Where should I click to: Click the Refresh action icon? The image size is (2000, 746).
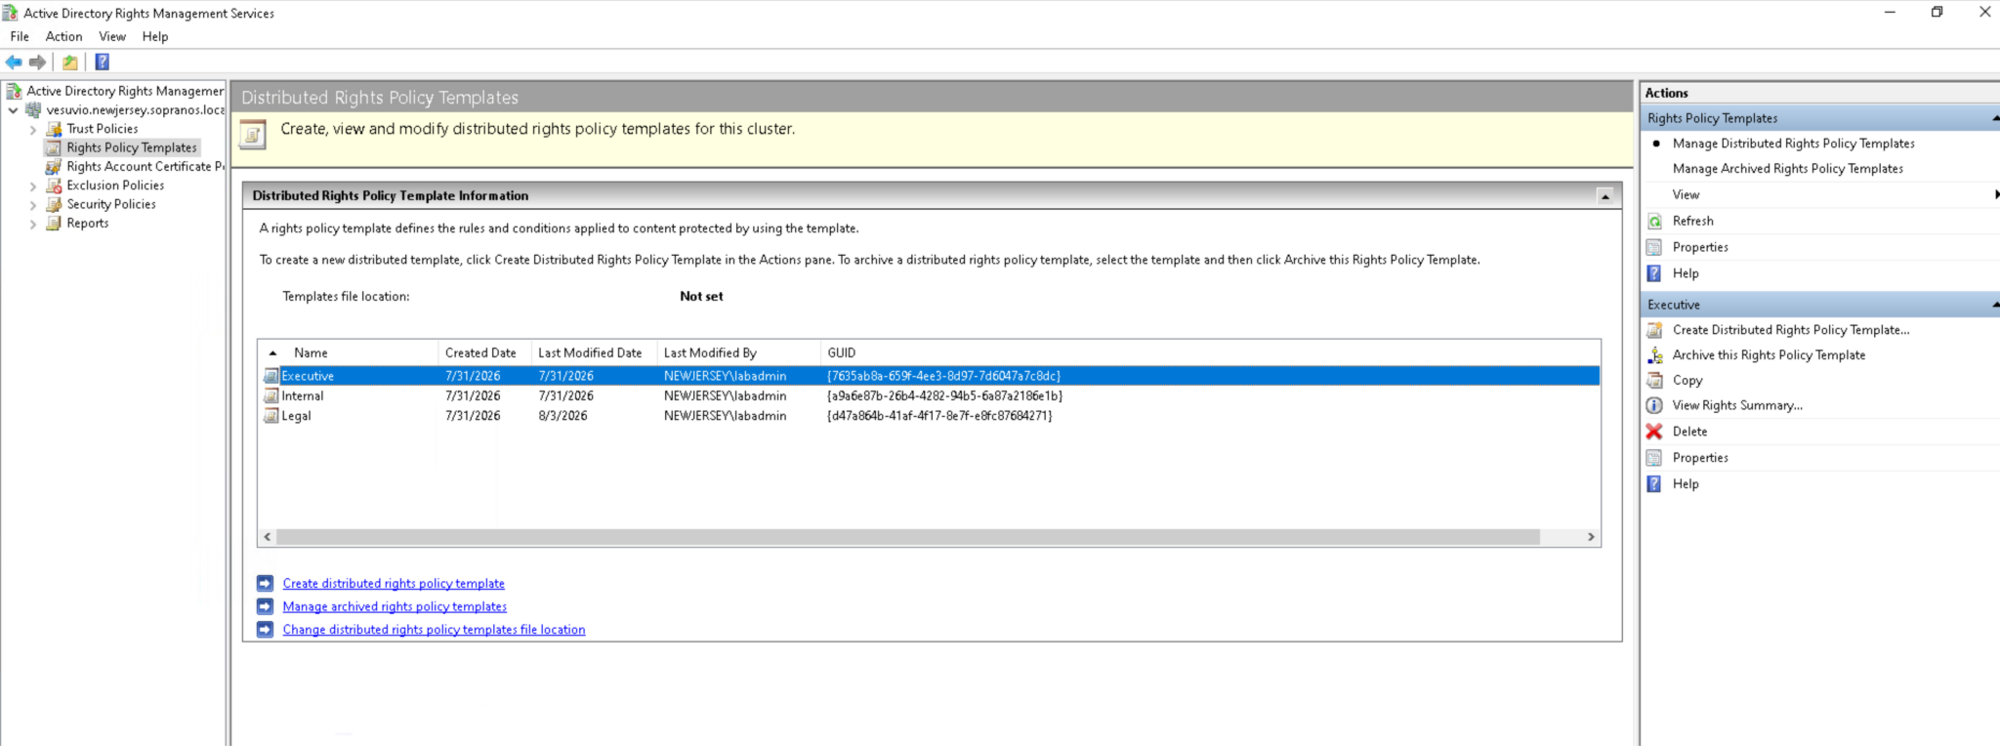[1655, 221]
